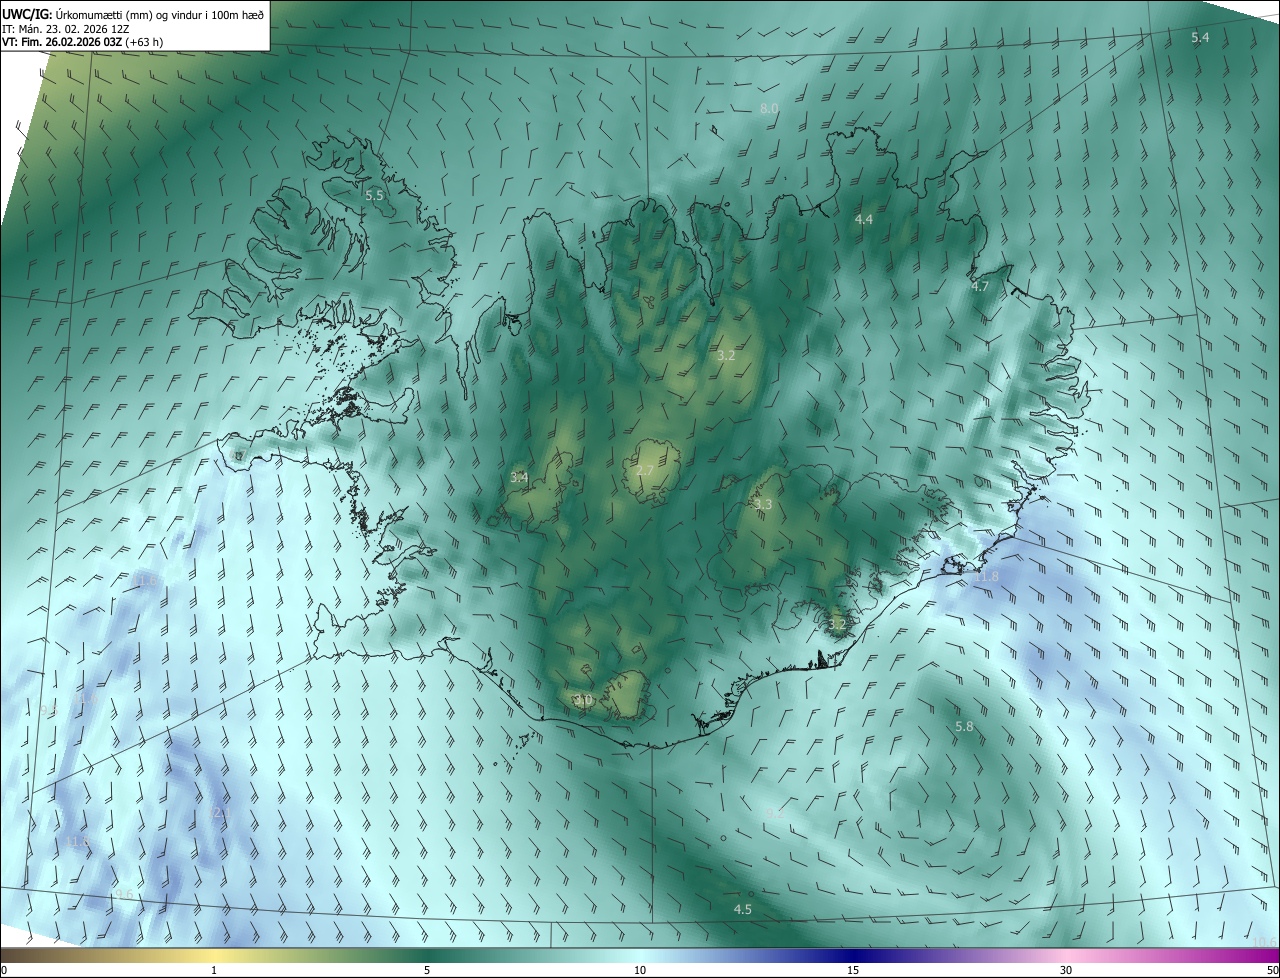Click the 8.0 value label
Viewport: 1280px width, 978px height.
(x=769, y=108)
